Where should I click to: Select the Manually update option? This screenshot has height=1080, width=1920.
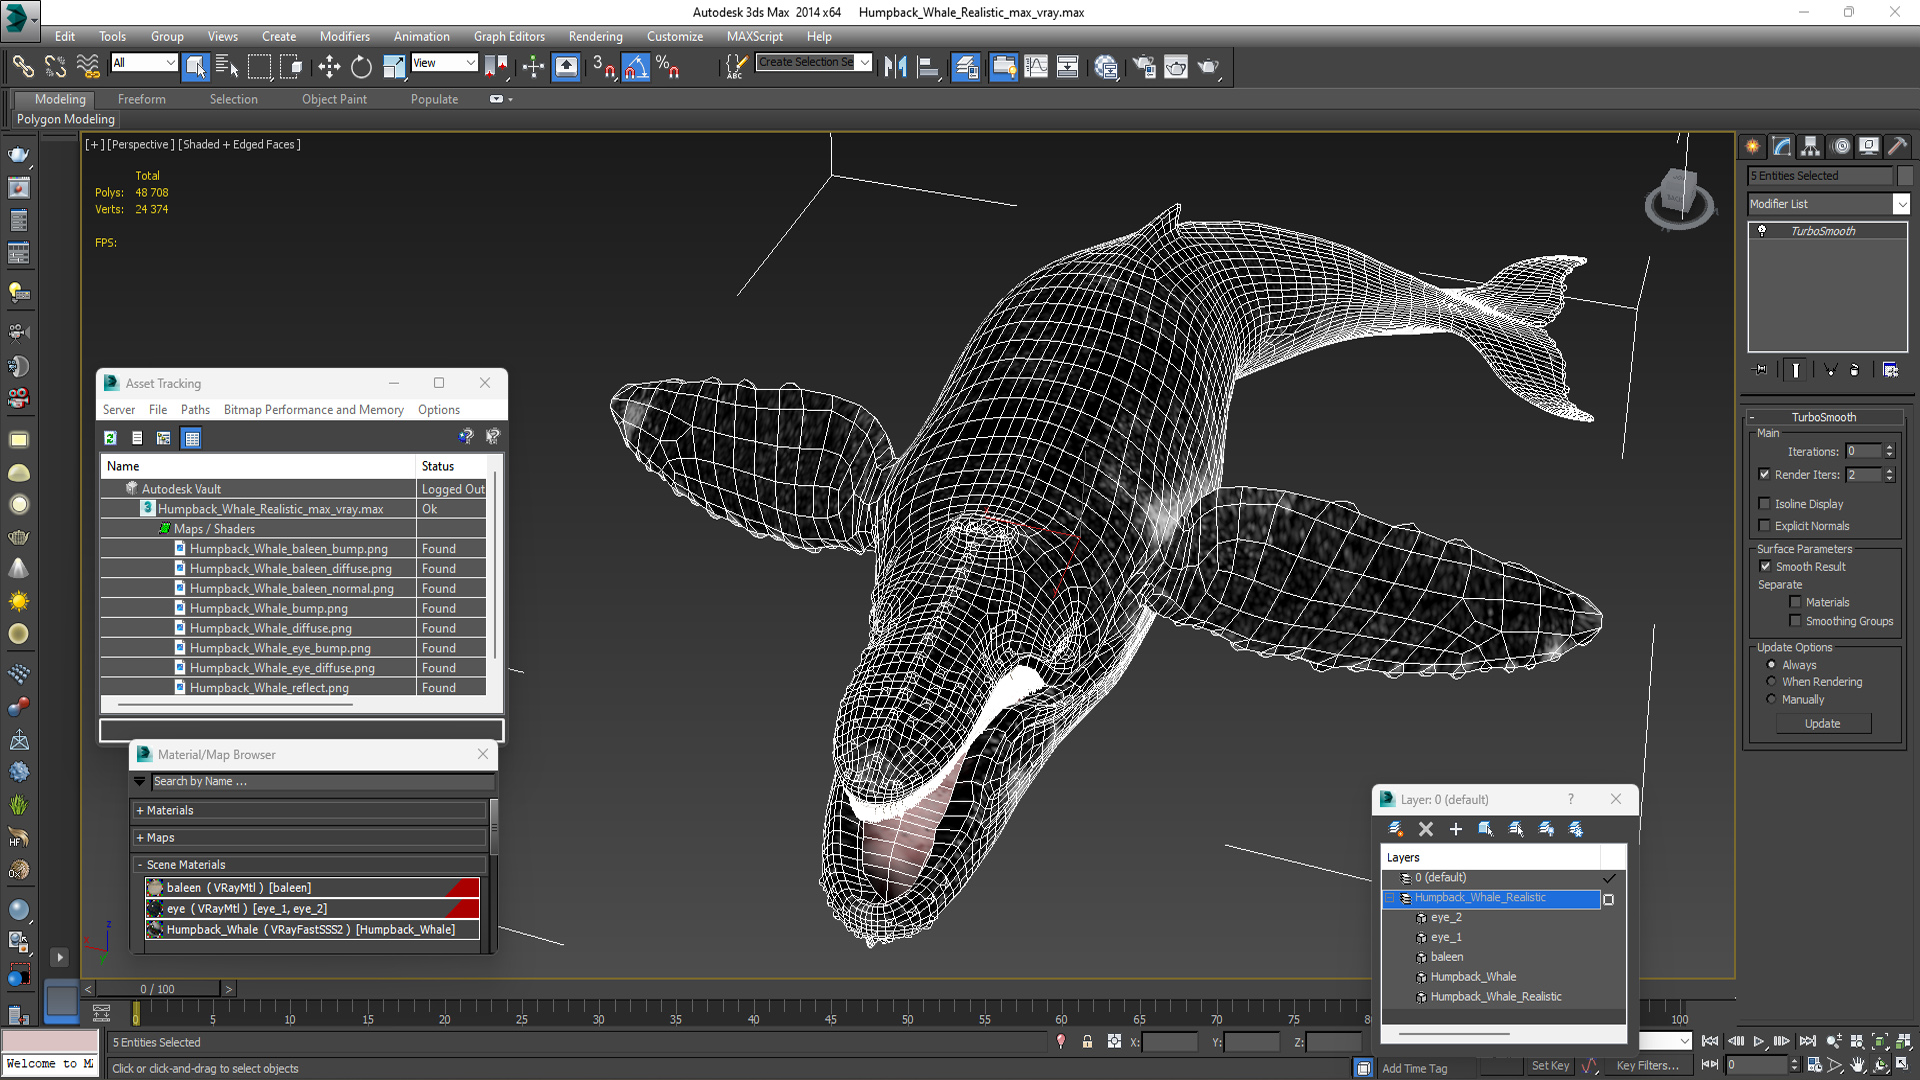tap(1771, 699)
